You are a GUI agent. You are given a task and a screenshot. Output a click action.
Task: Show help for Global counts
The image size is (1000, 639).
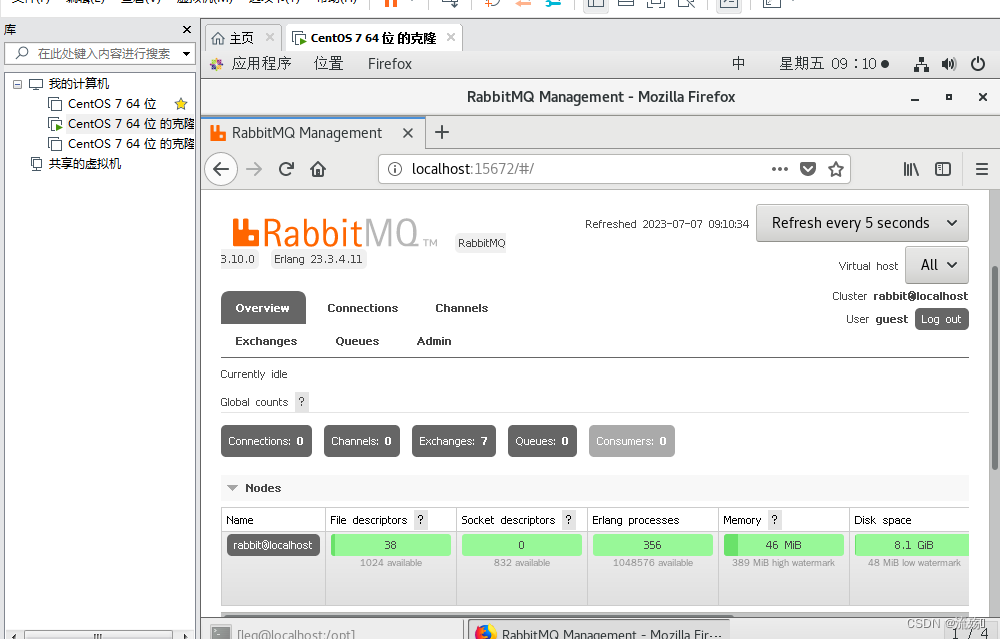[302, 402]
